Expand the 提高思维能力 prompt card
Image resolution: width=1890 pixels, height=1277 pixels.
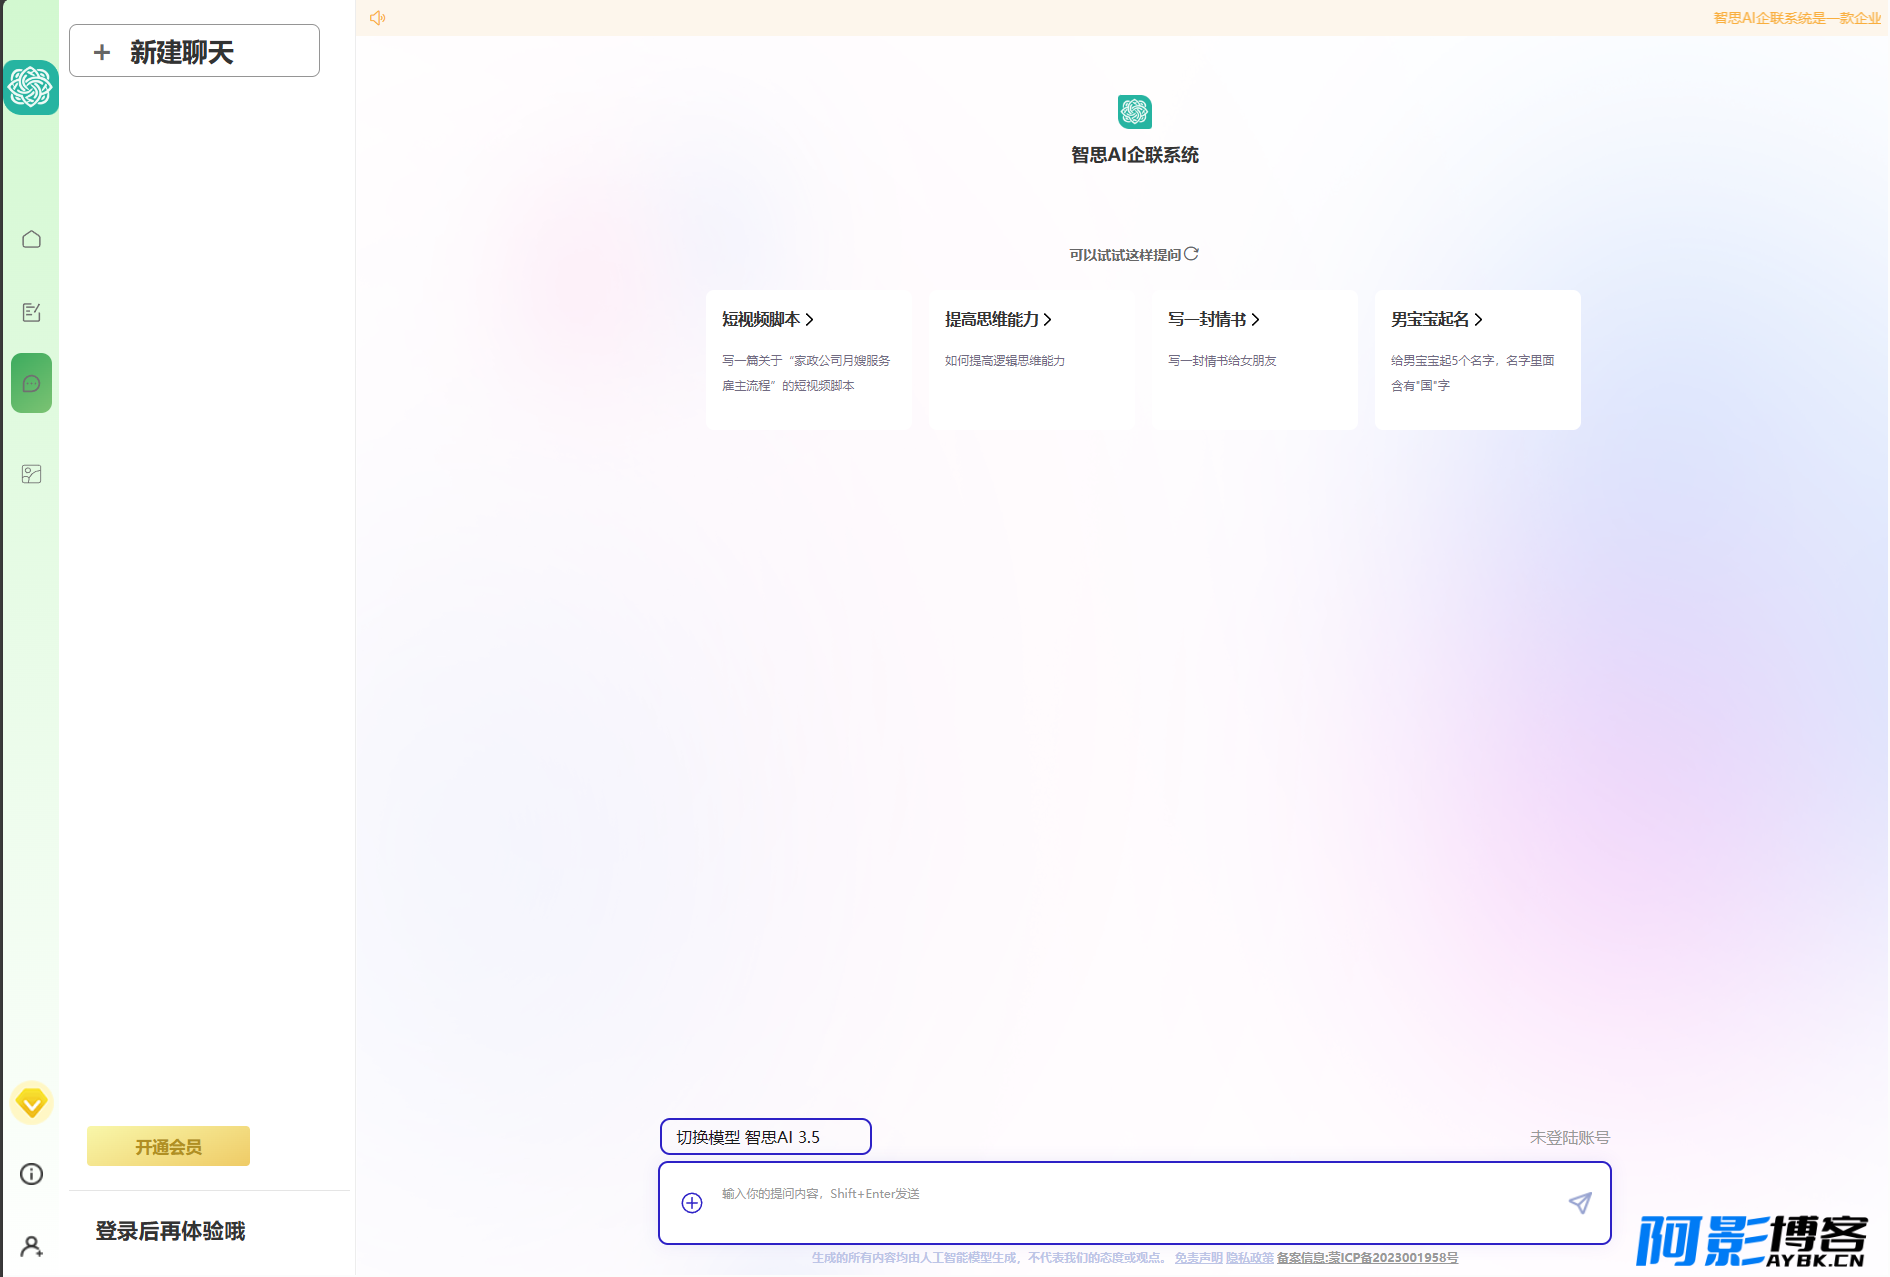1031,360
